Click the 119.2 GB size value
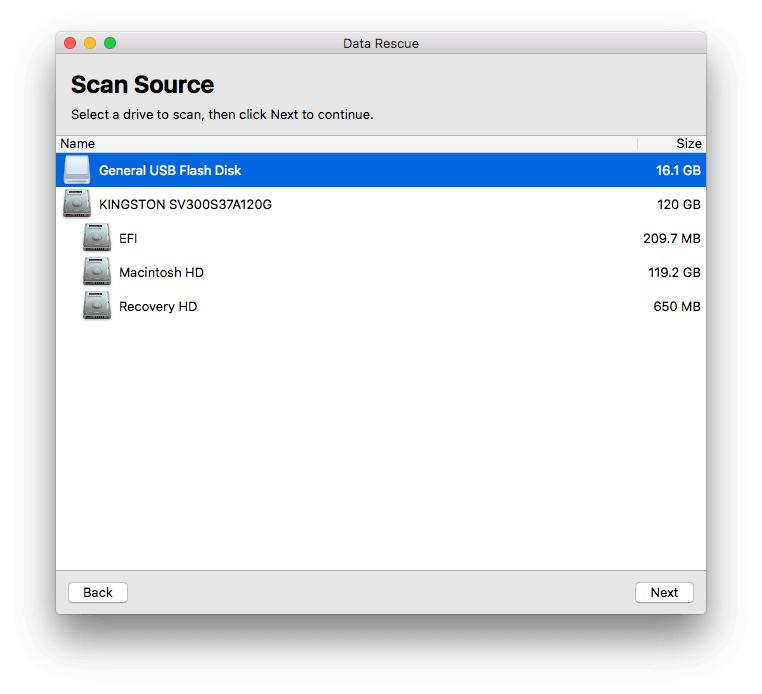 click(x=674, y=272)
